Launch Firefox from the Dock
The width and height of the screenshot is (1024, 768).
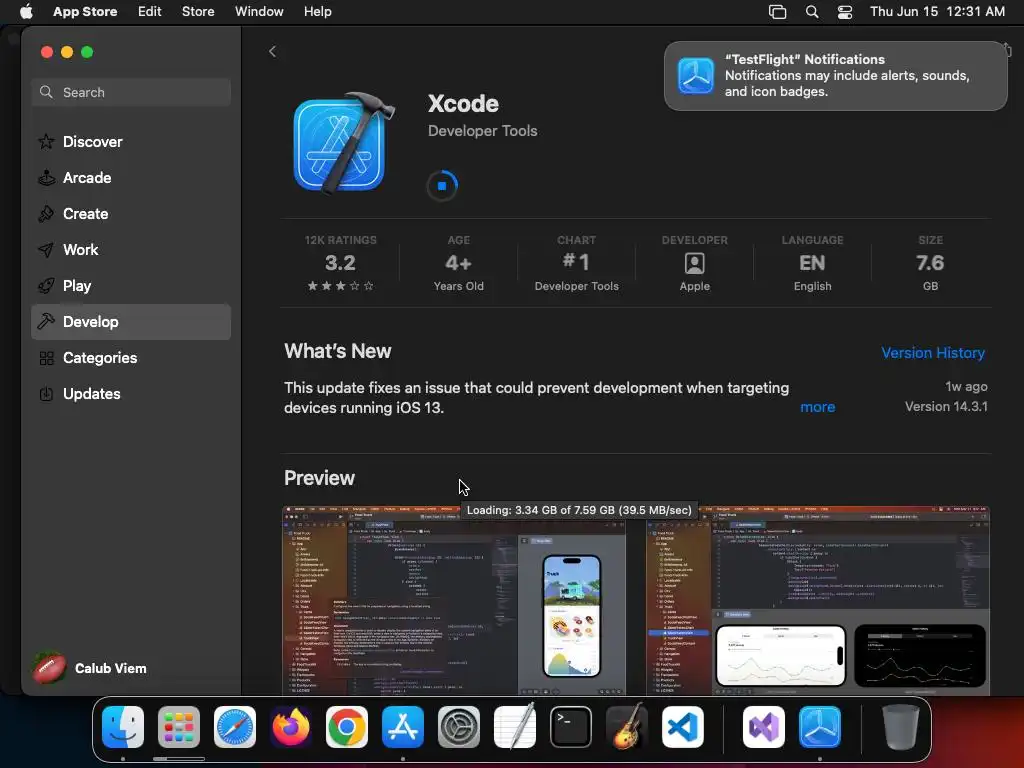(x=291, y=727)
